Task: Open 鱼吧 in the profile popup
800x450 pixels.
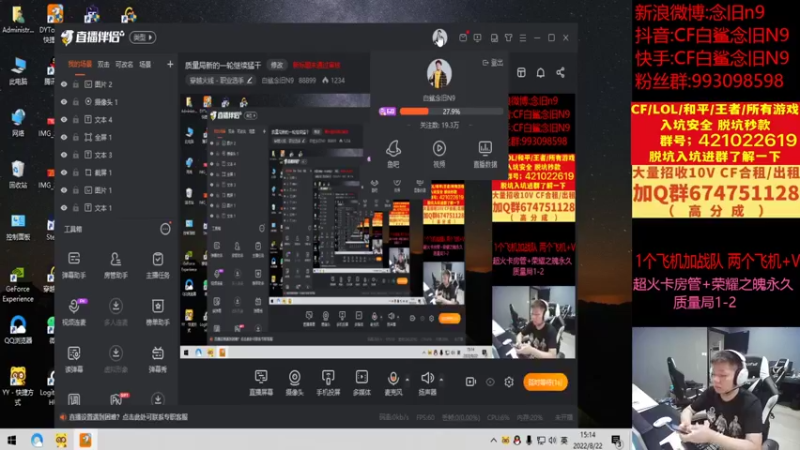Action: pyautogui.click(x=393, y=154)
